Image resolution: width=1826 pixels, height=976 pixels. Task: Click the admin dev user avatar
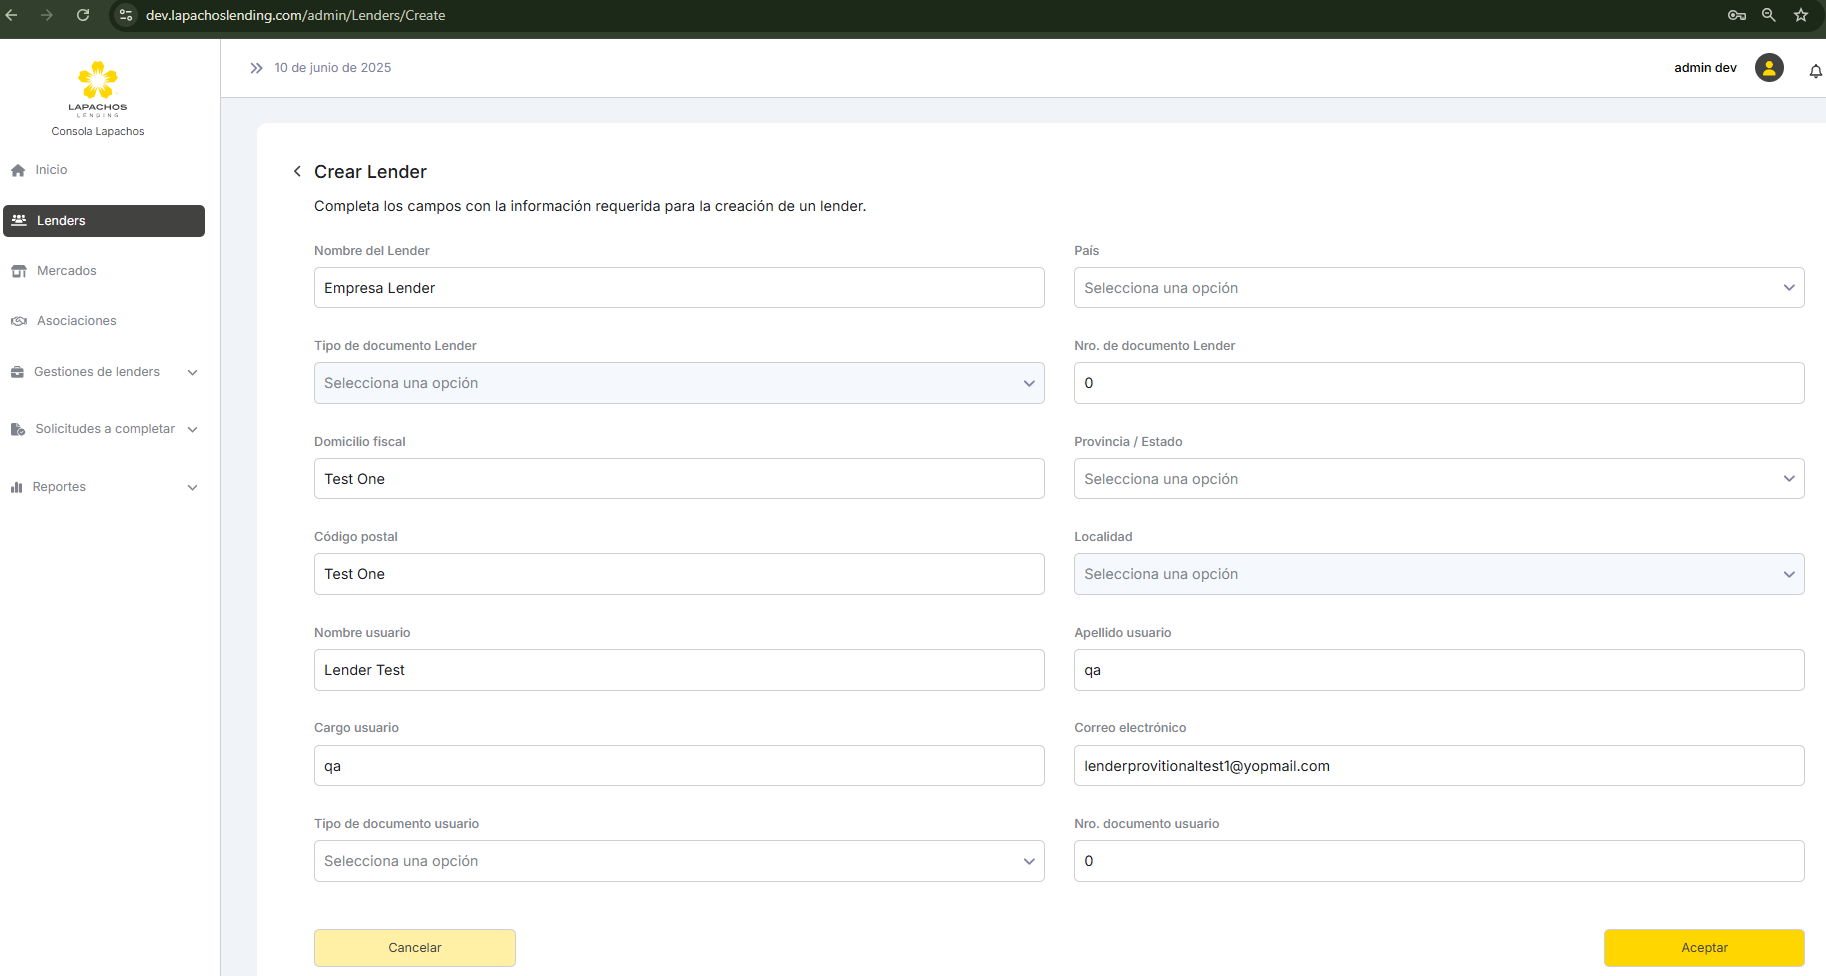pyautogui.click(x=1768, y=68)
